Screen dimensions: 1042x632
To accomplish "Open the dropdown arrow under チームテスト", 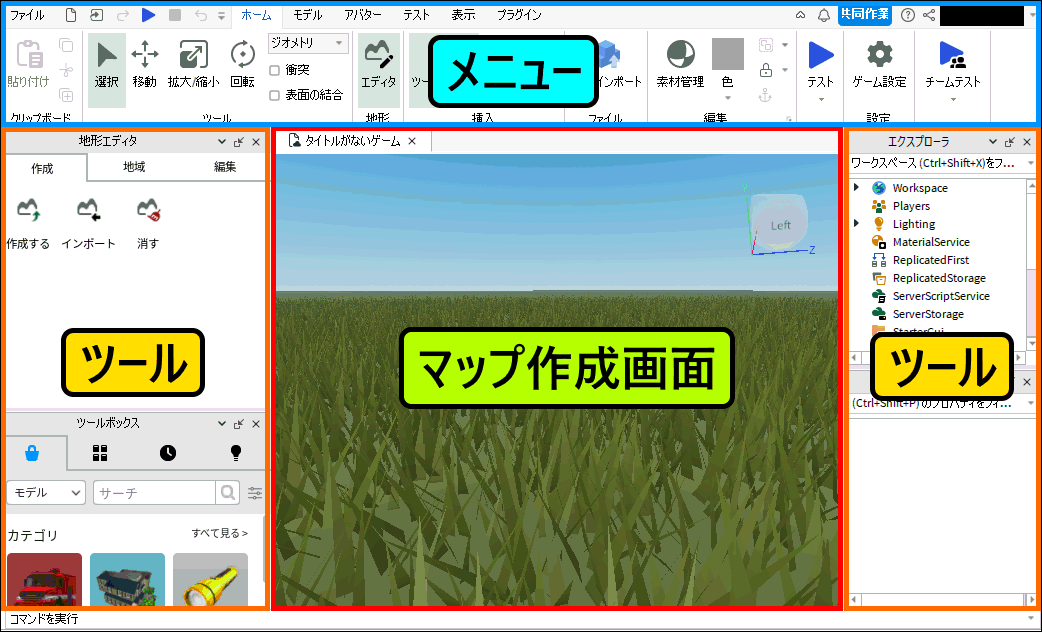I will (x=953, y=100).
